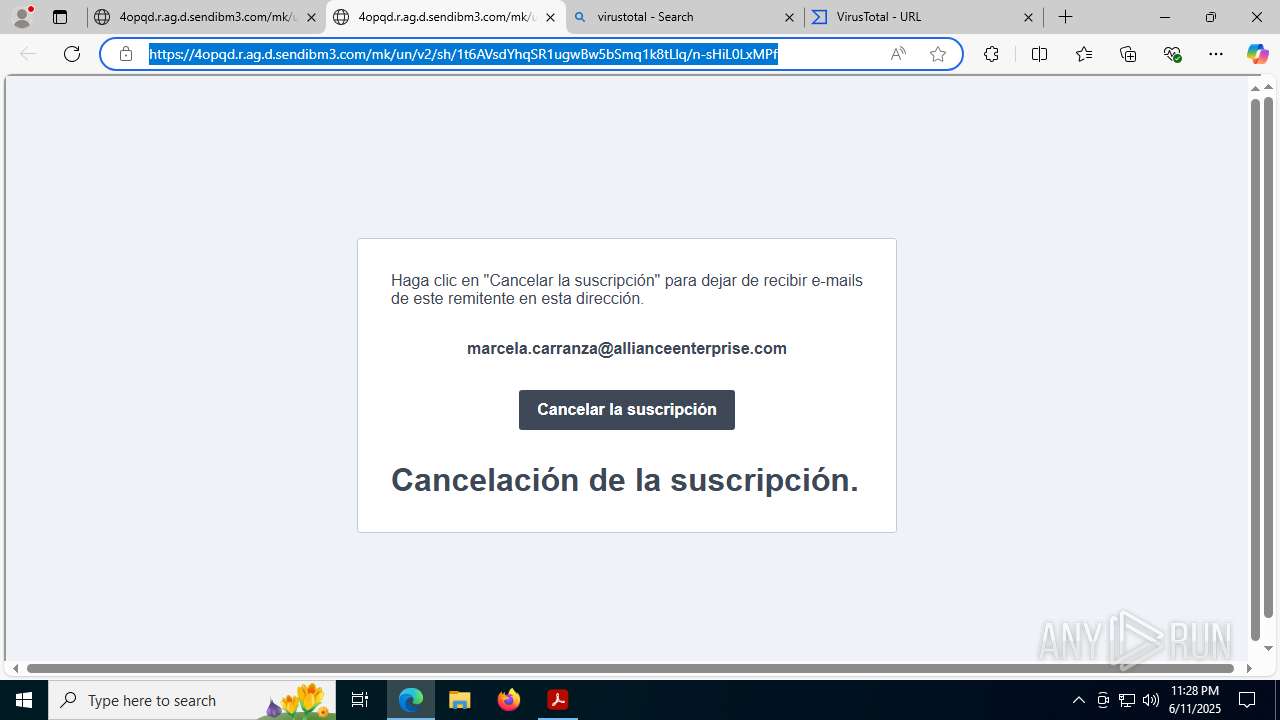Click the horizontal page scrollbar
The image size is (1280, 720).
tap(630, 668)
